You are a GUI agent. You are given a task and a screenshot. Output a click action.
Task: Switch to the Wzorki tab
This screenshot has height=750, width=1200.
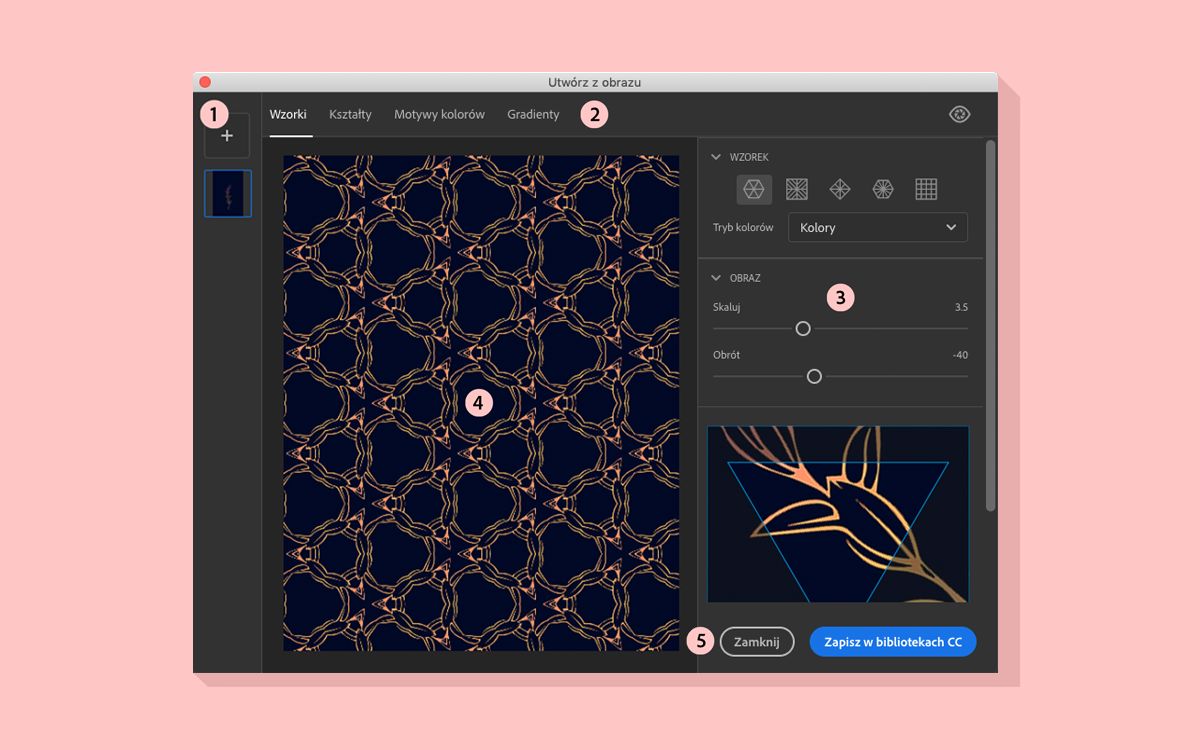pos(288,114)
